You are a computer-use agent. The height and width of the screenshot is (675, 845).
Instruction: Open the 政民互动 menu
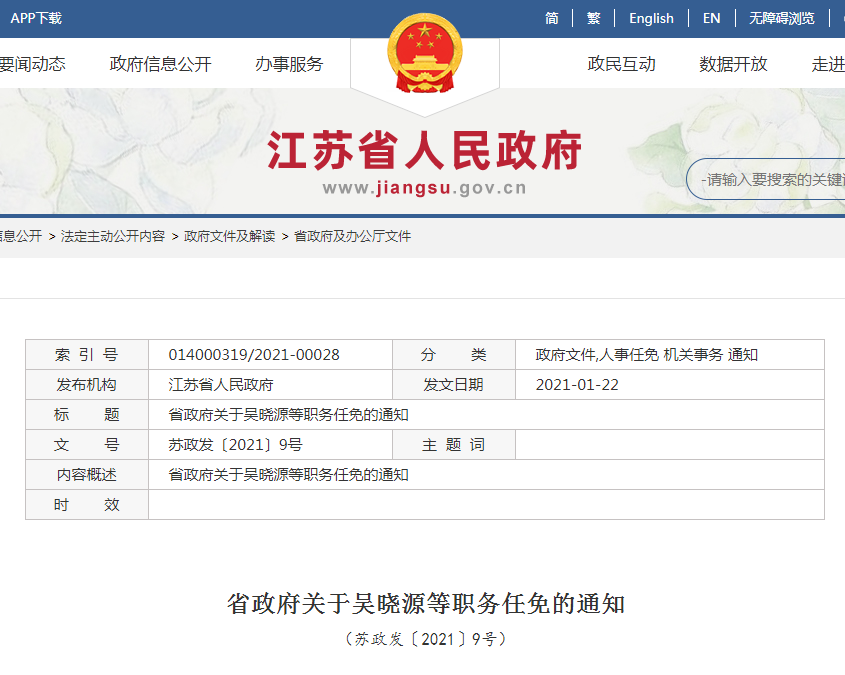(621, 64)
